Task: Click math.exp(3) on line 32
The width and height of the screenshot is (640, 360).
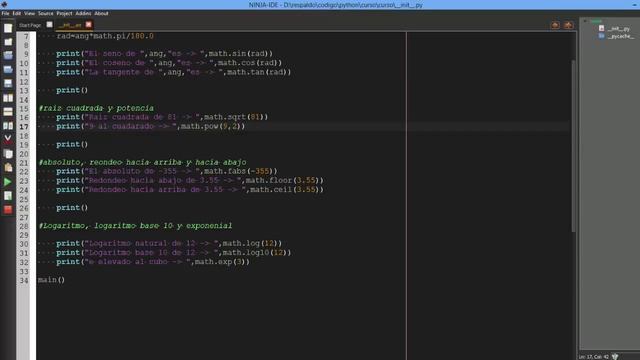Action: [x=220, y=262]
